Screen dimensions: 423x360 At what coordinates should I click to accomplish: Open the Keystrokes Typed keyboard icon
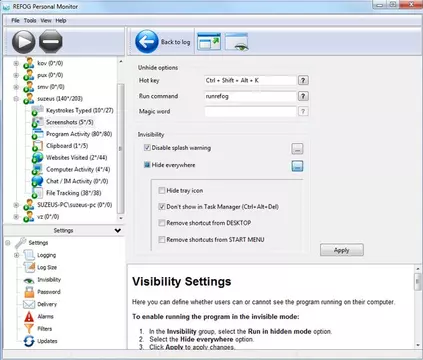(37, 110)
